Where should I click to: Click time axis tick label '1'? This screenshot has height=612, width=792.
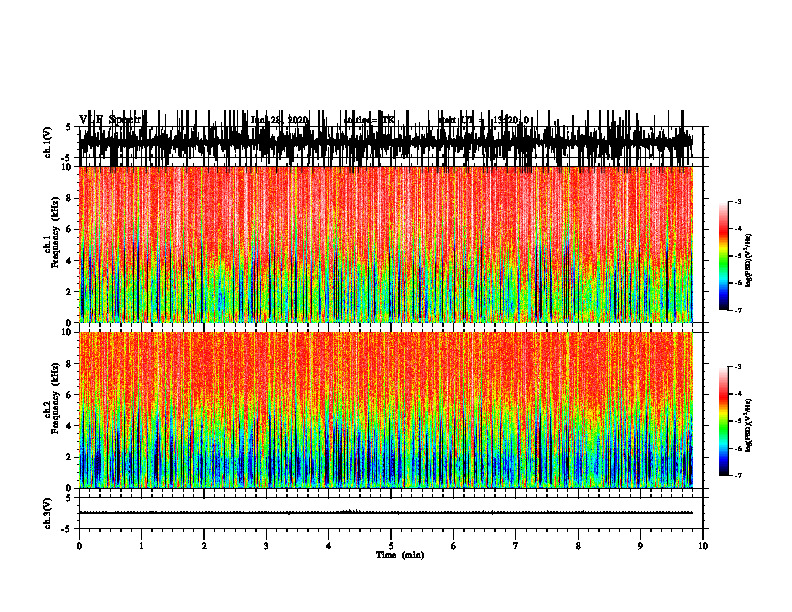pyautogui.click(x=141, y=546)
